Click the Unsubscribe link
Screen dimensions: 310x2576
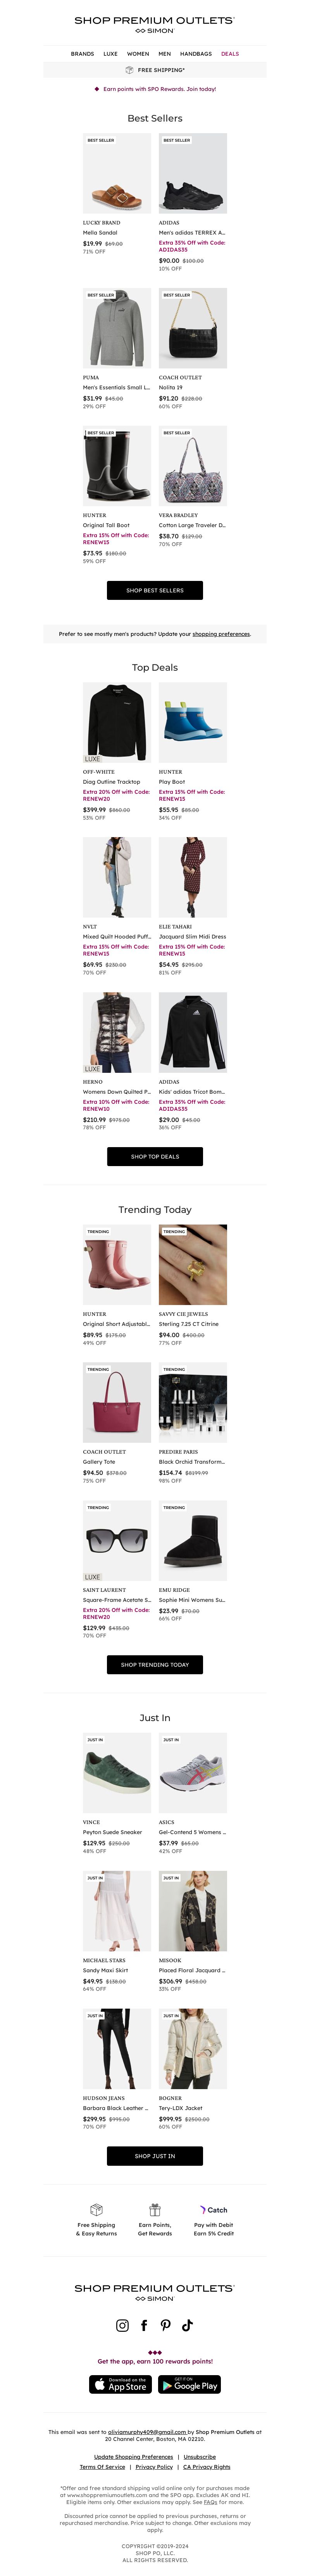tap(200, 2456)
